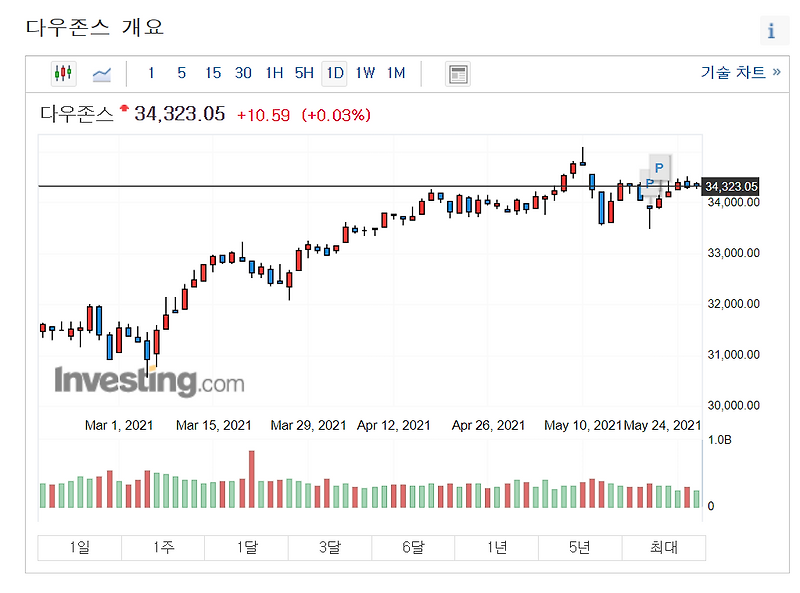This screenshot has height=593, width=800.
Task: Set range to 1주
Action: pyautogui.click(x=163, y=548)
